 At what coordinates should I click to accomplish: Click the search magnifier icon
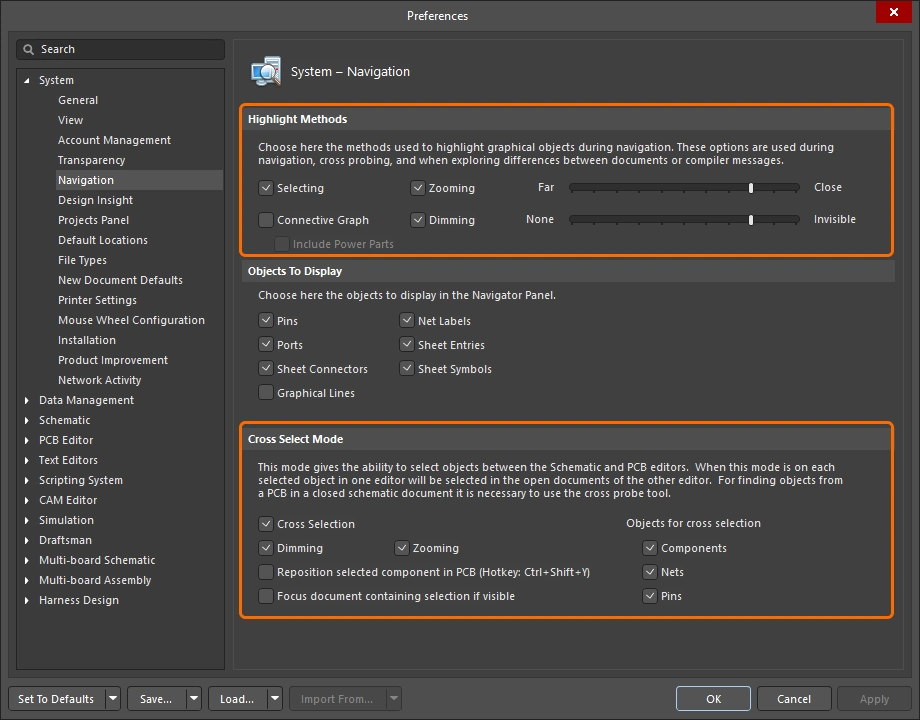pyautogui.click(x=28, y=49)
